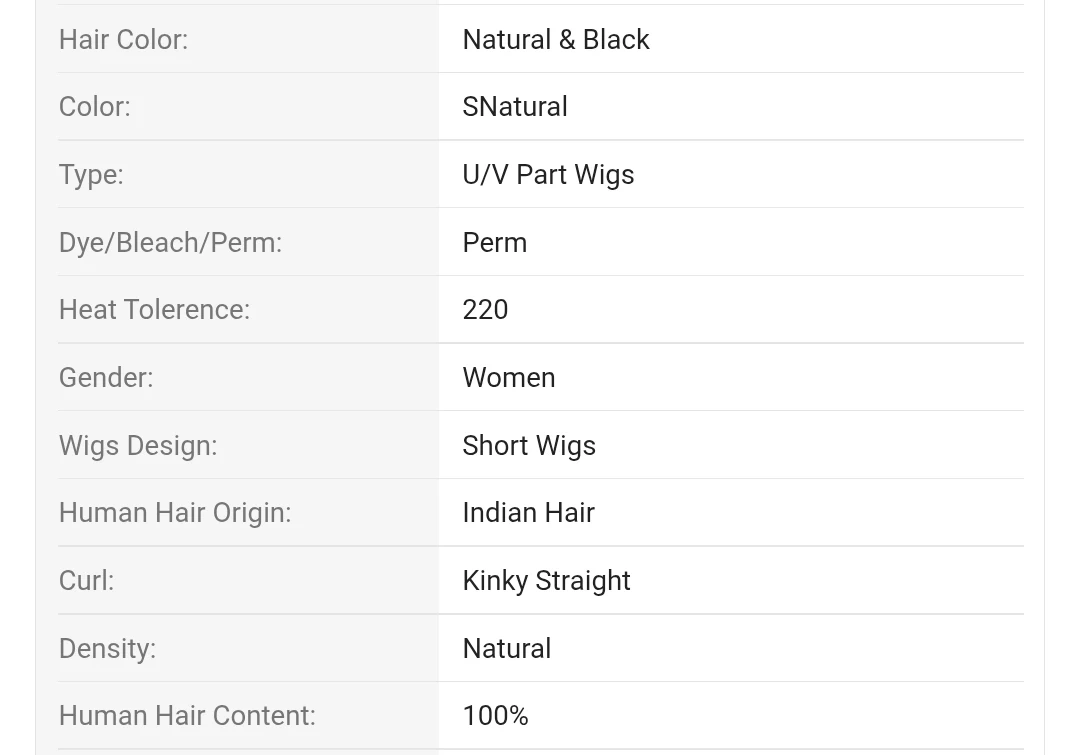Click the "Gender:" label
Screen dimensions: 1080x755
106,378
